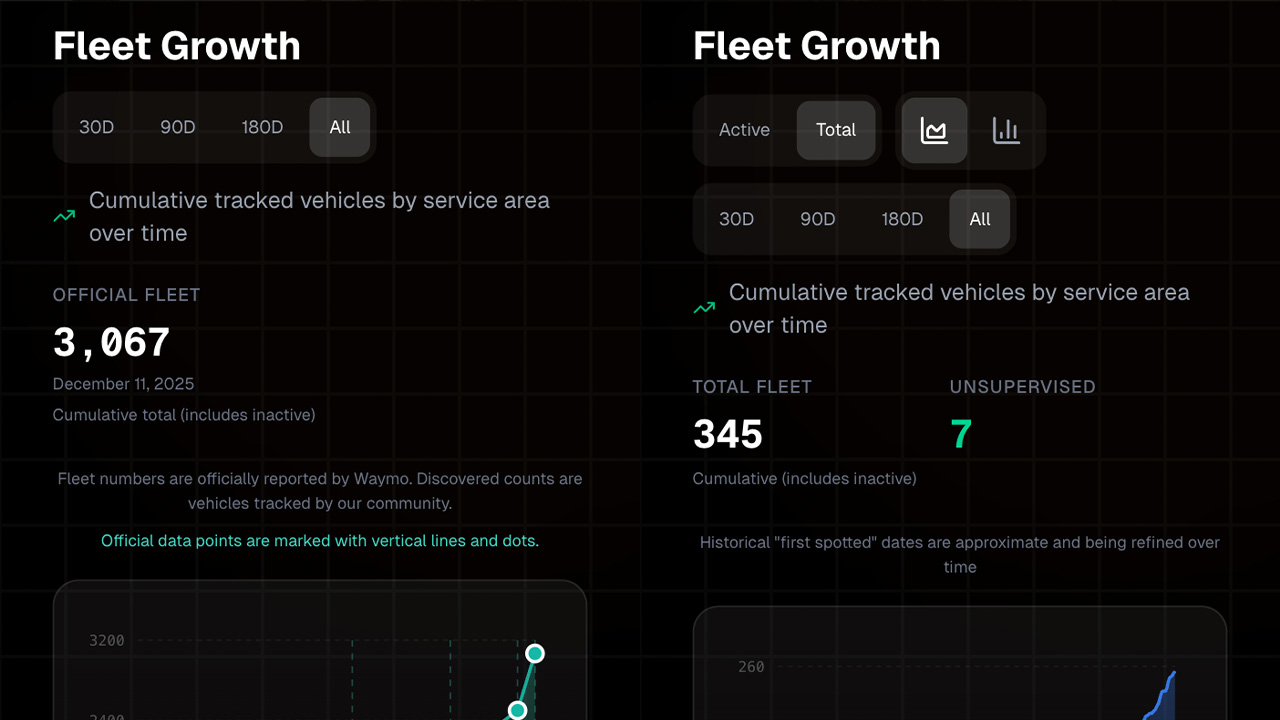Viewport: 1280px width, 720px height.
Task: Switch to the bar chart view icon
Action: (x=1006, y=130)
